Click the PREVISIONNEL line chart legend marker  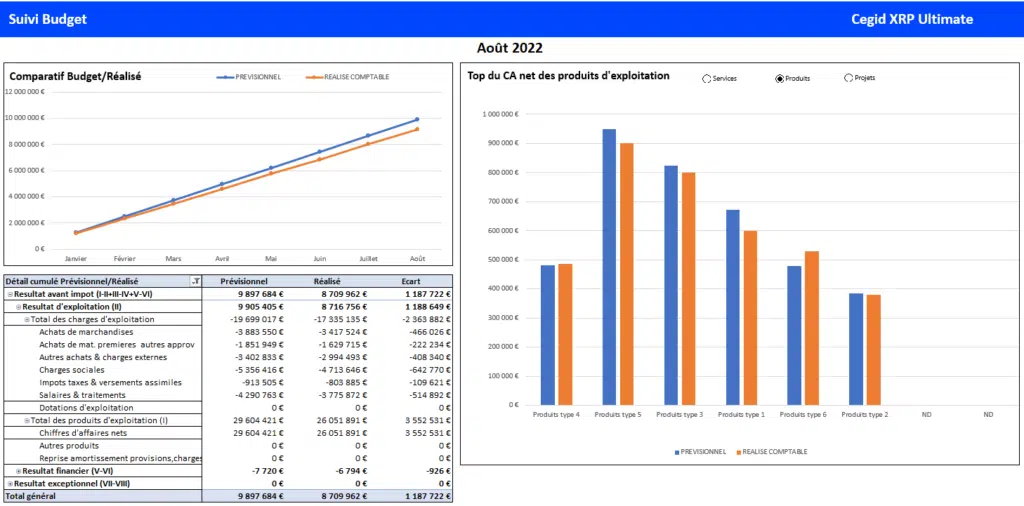(228, 77)
